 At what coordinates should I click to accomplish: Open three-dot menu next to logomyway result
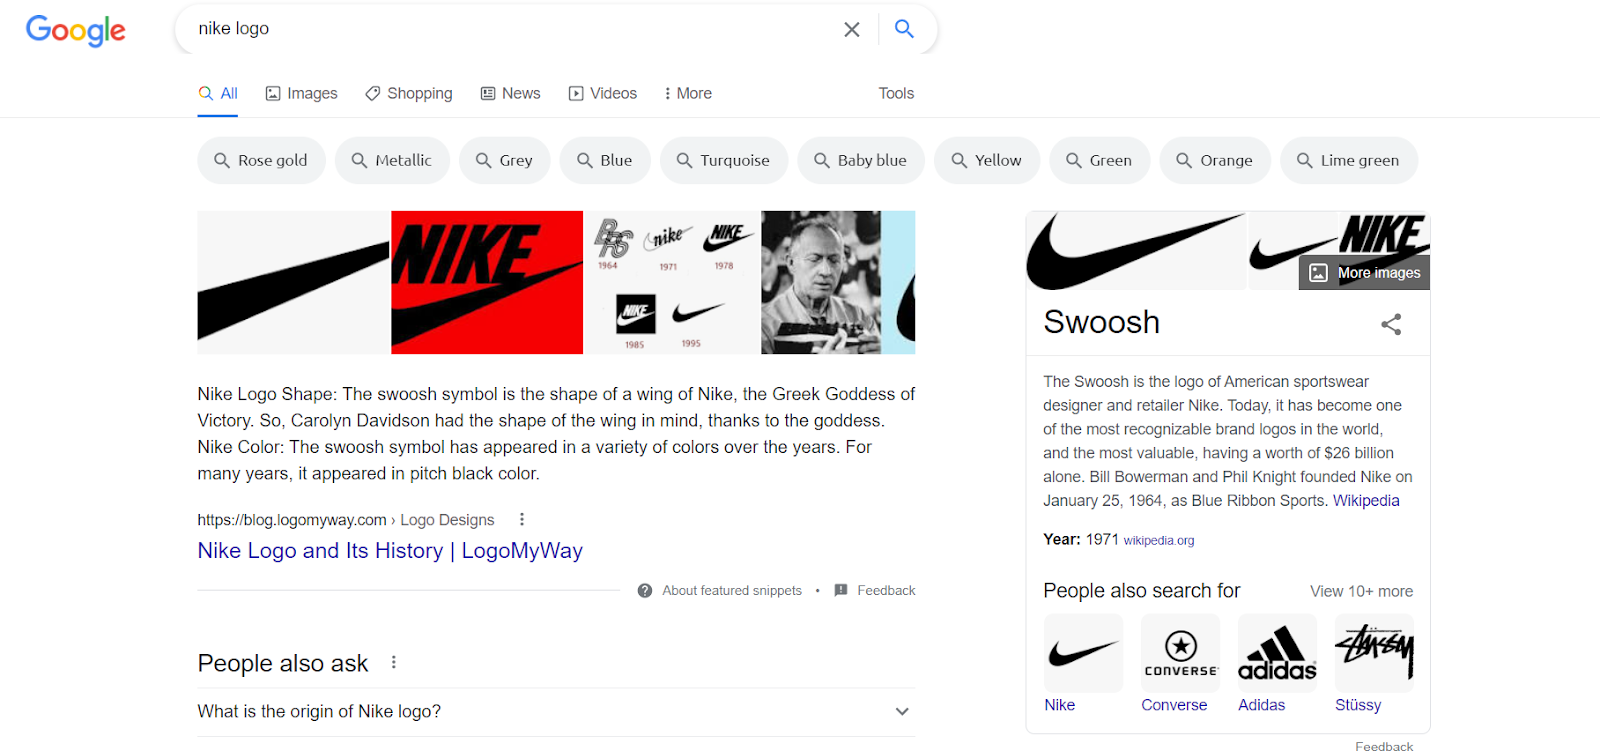click(x=521, y=520)
